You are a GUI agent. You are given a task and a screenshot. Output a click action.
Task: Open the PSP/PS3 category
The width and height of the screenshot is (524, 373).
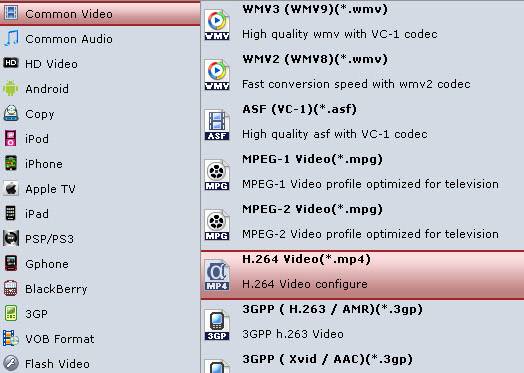[x=49, y=239]
